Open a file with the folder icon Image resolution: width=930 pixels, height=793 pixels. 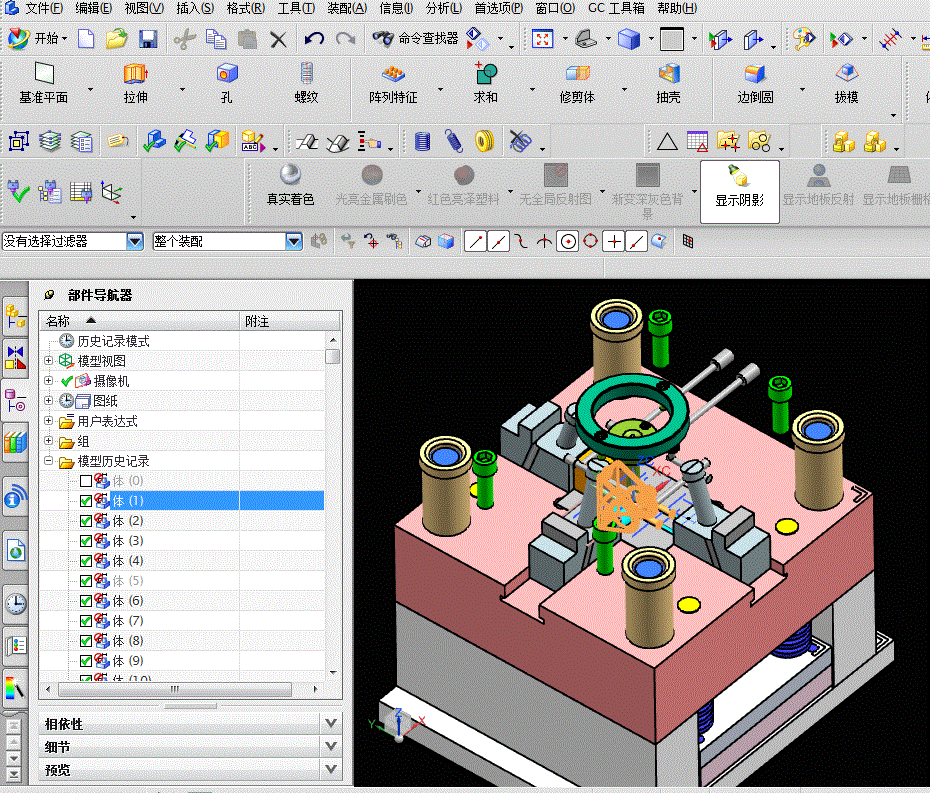click(x=116, y=39)
